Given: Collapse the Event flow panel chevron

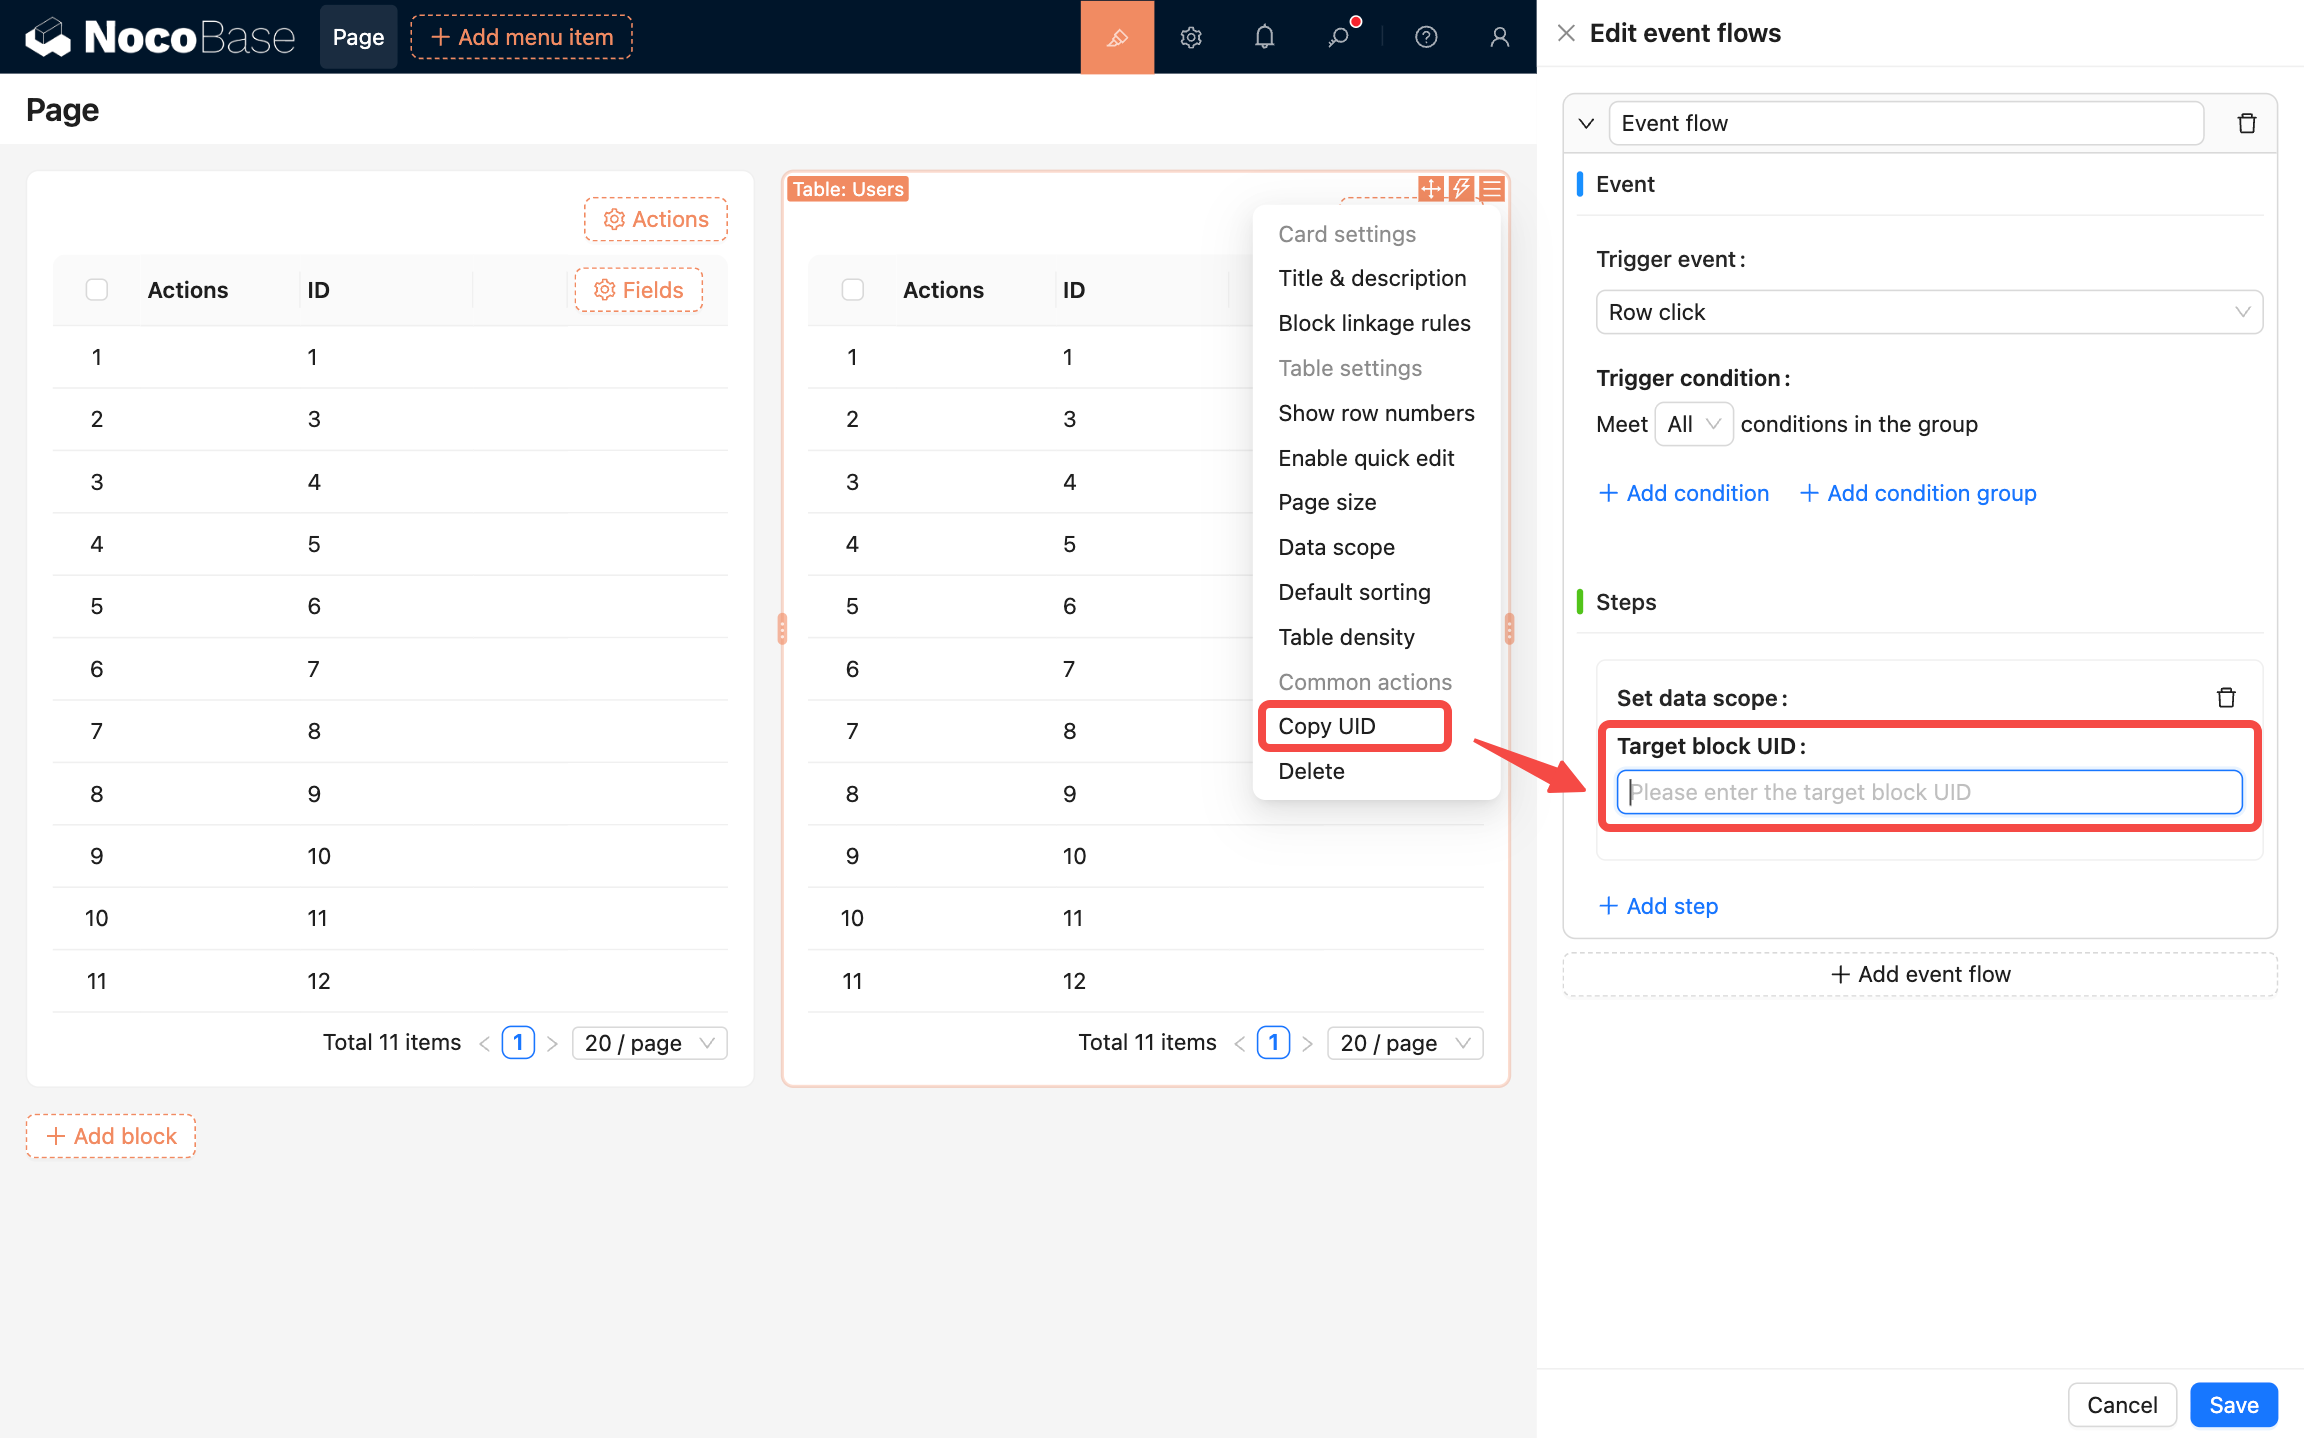Looking at the screenshot, I should [x=1586, y=123].
